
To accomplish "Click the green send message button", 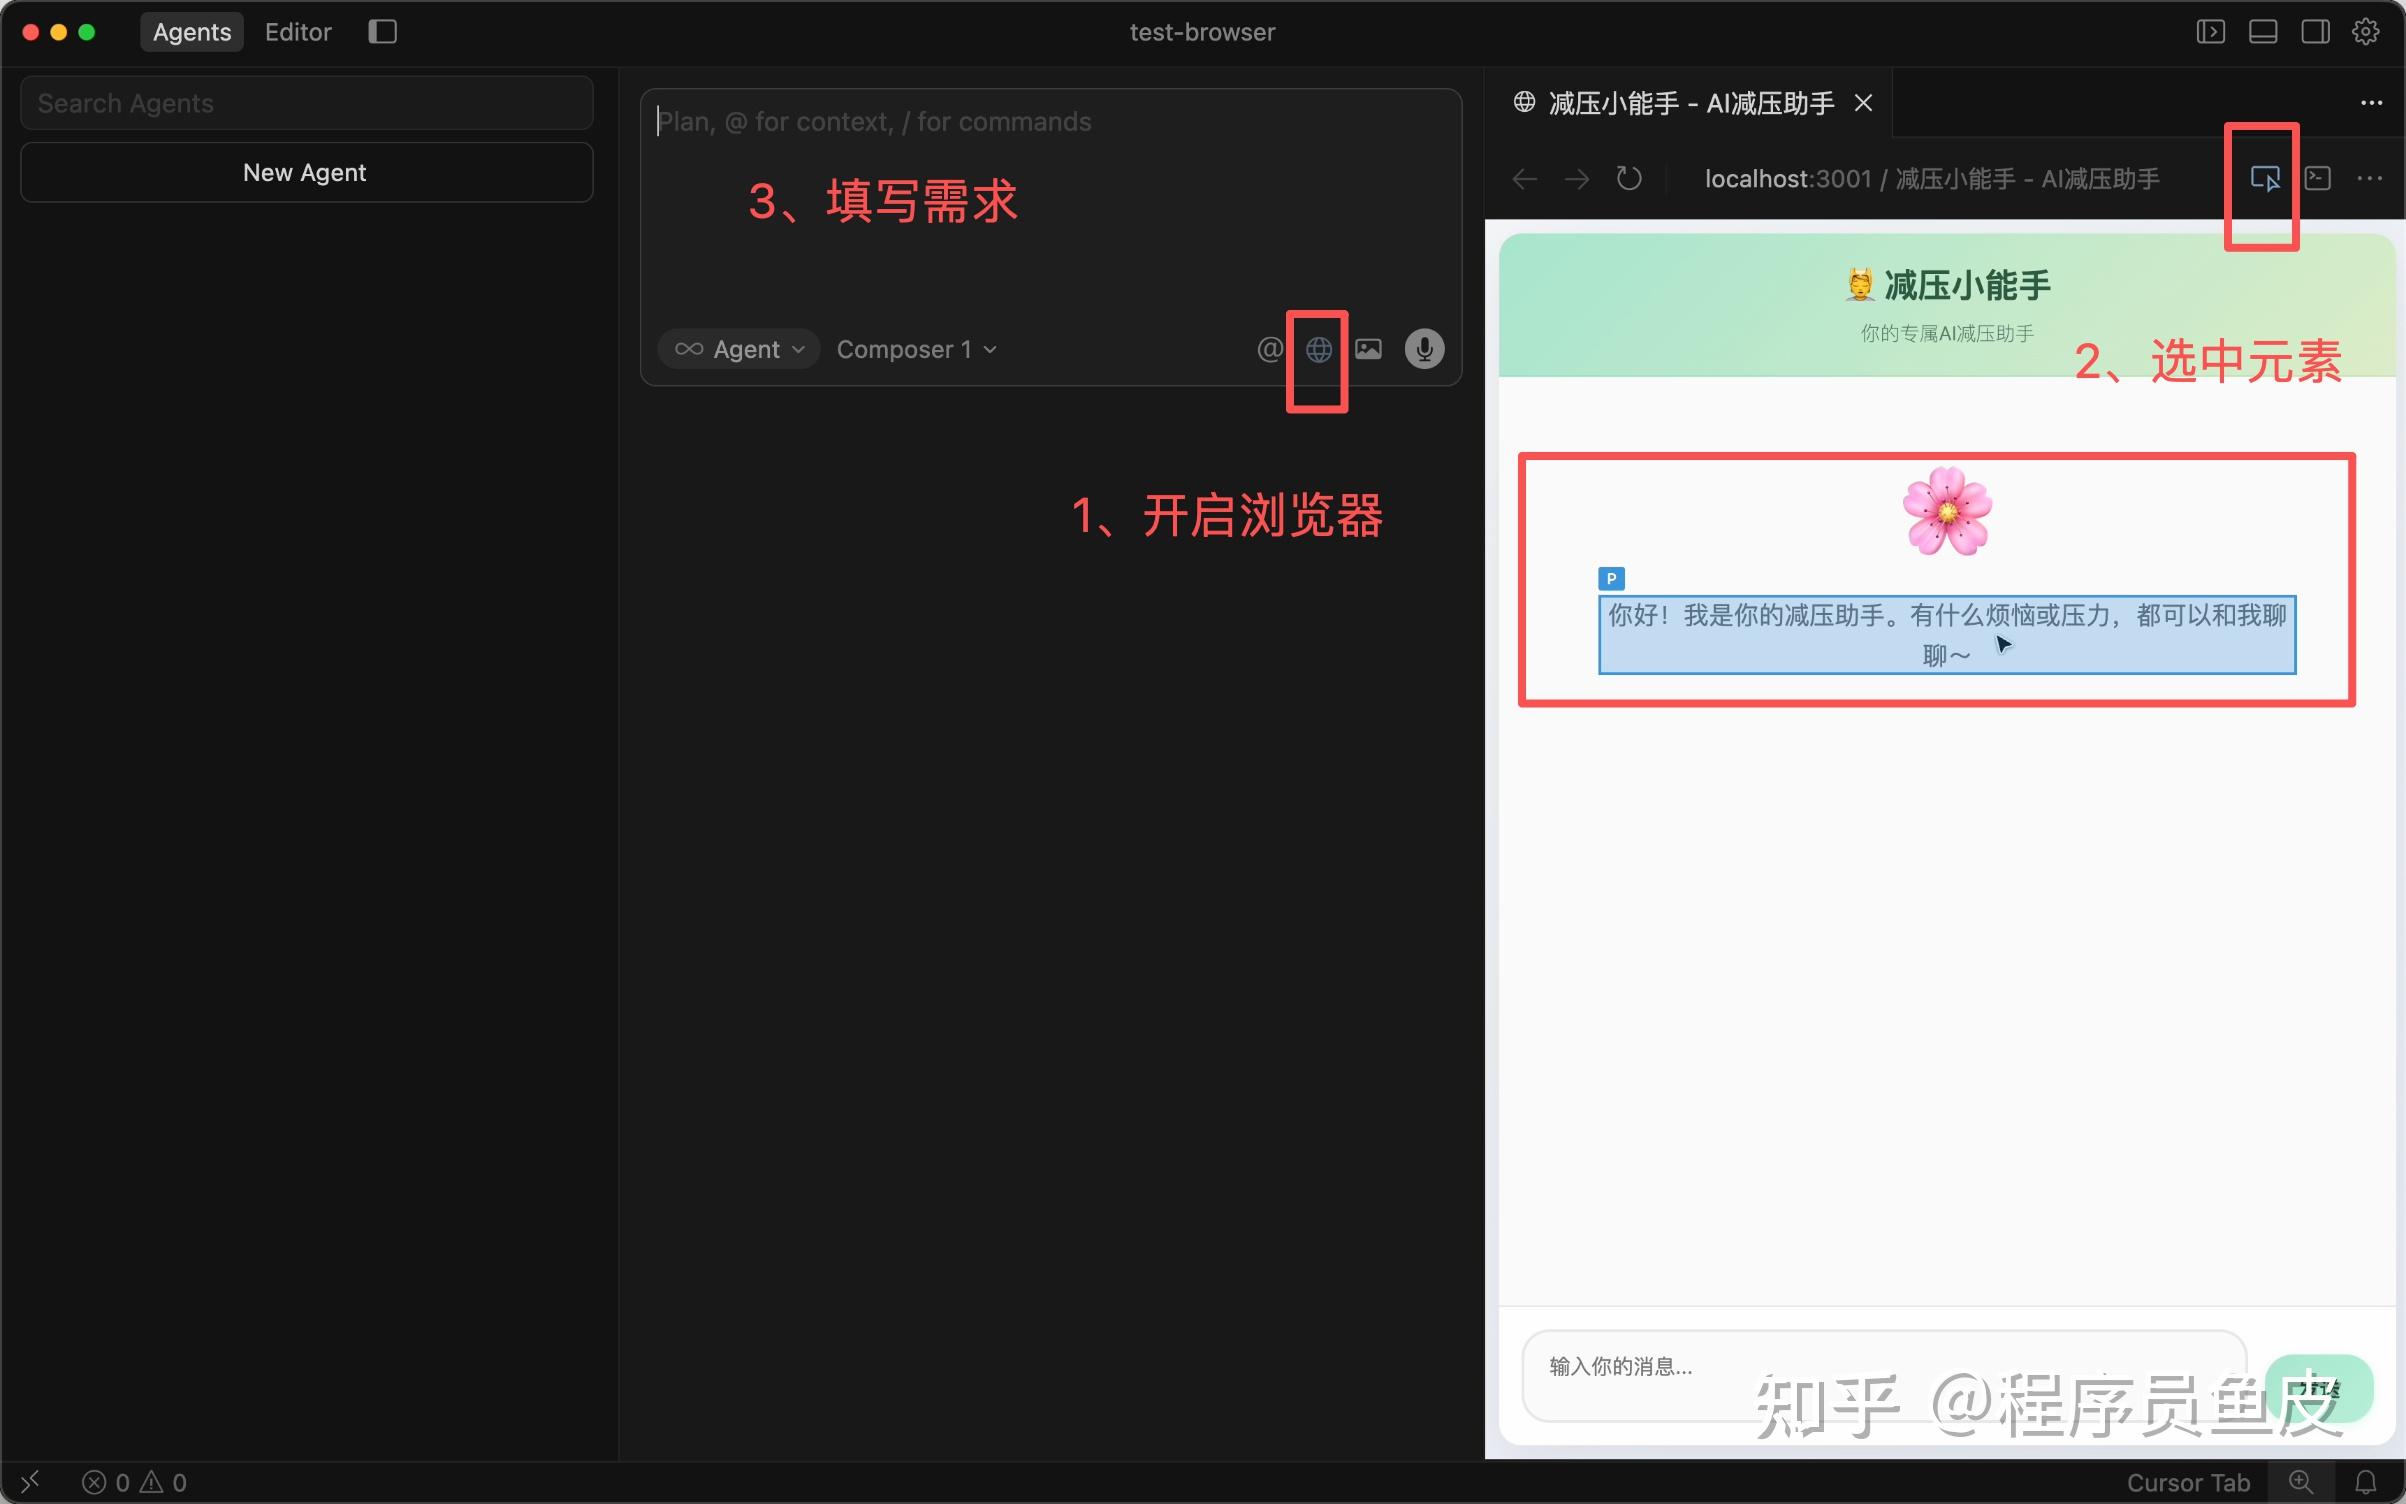I will click(2318, 1388).
